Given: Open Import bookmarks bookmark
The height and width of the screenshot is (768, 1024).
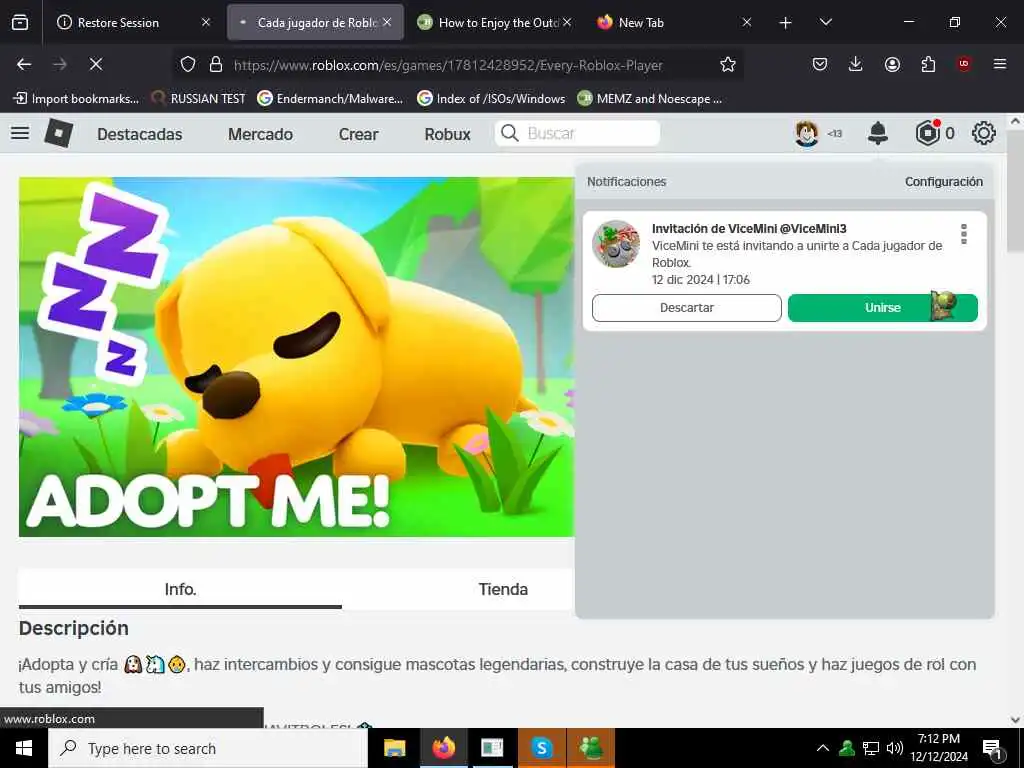Looking at the screenshot, I should (76, 99).
